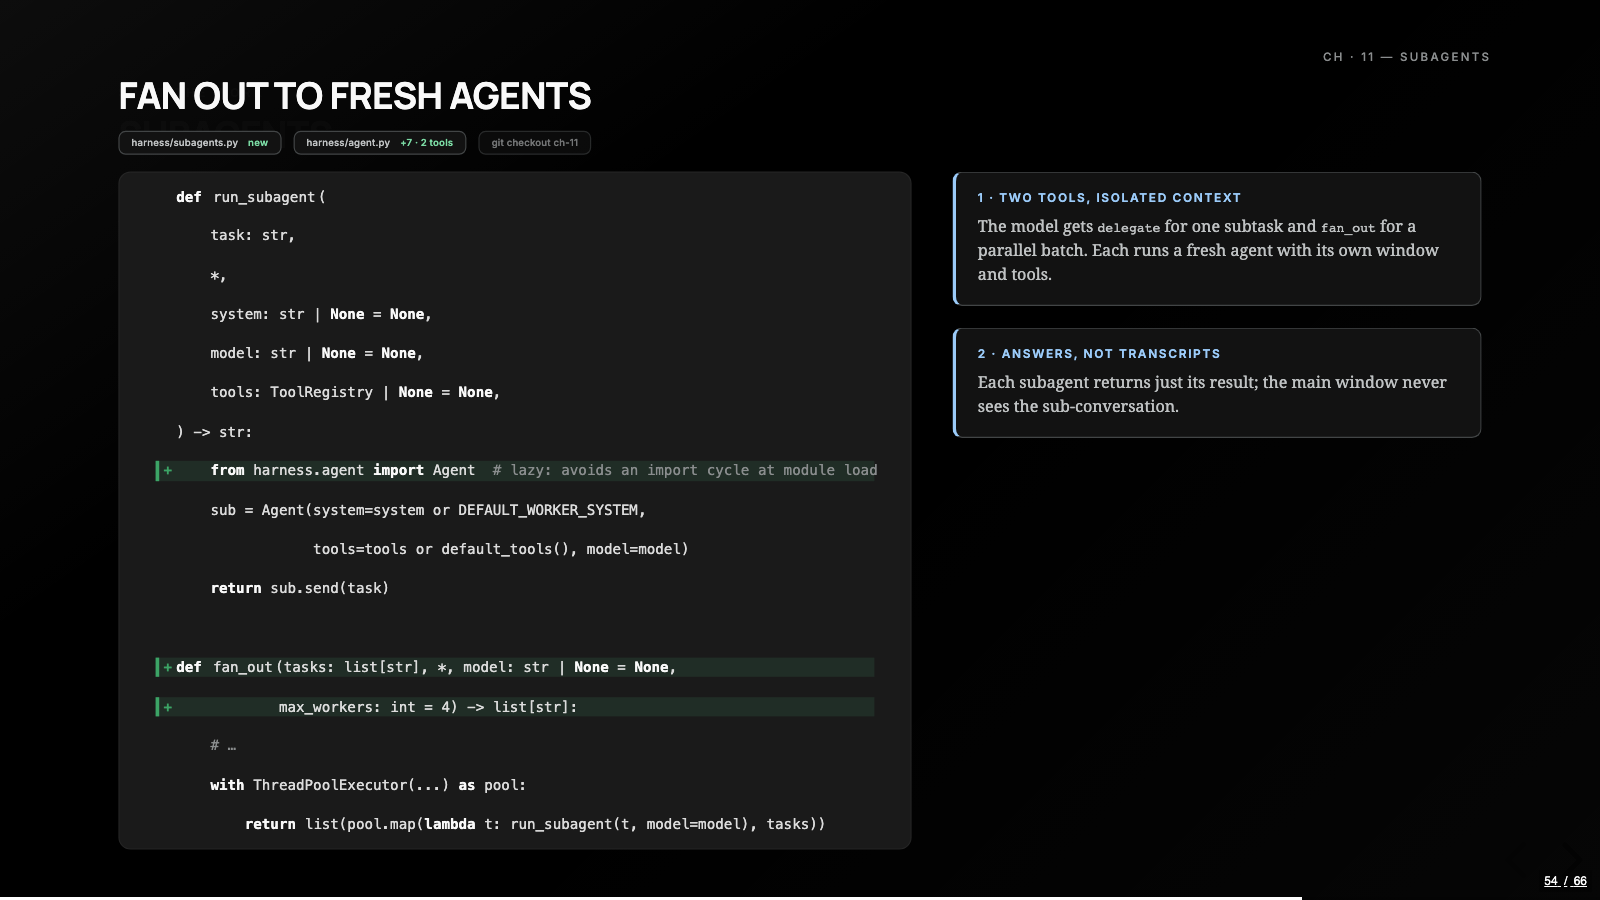
Task: Click the 'delegate' inline code word
Action: (1129, 228)
